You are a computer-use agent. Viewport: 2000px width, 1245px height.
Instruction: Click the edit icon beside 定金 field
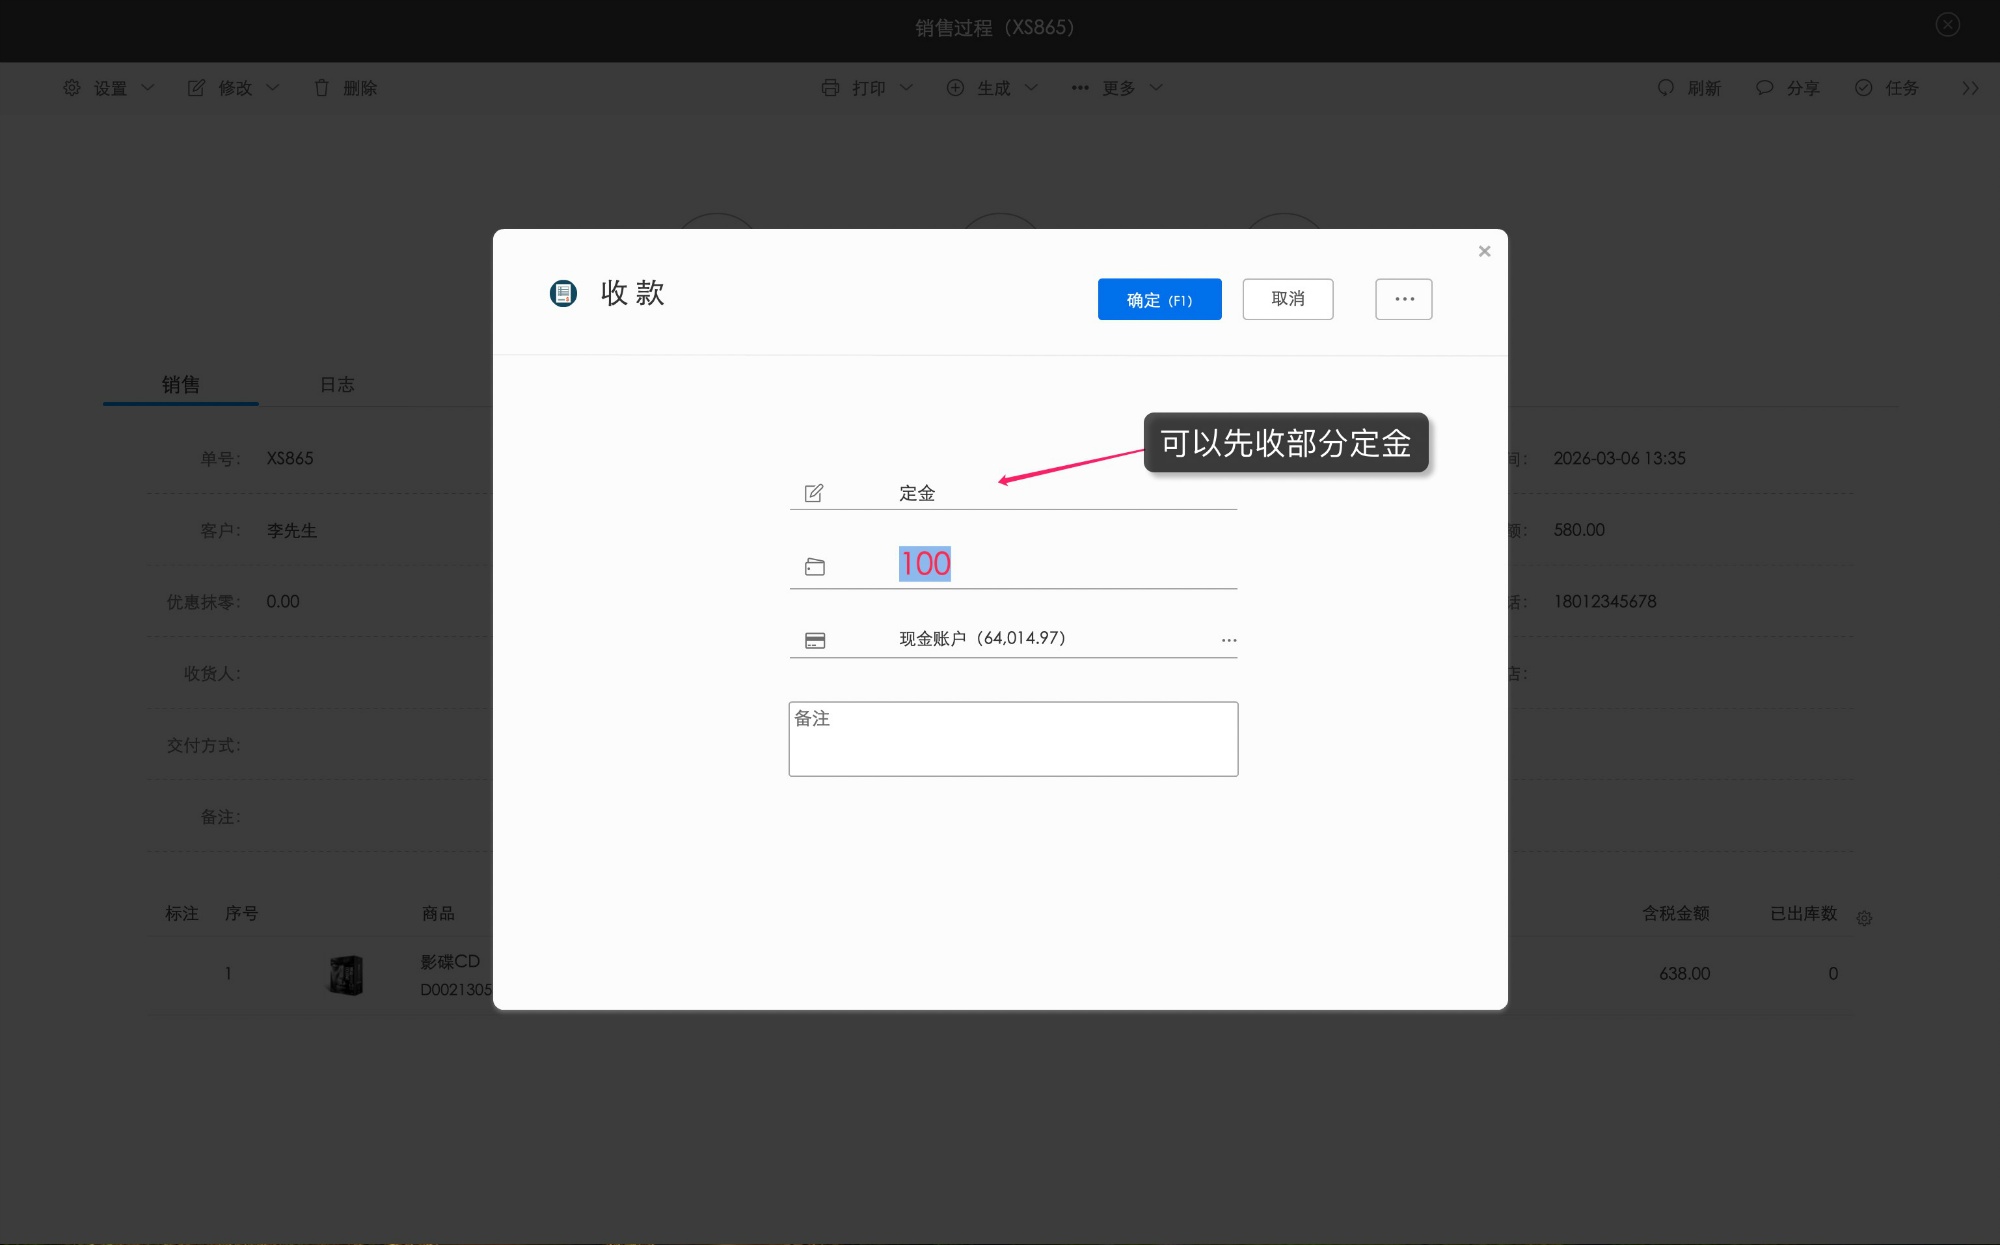[x=814, y=492]
